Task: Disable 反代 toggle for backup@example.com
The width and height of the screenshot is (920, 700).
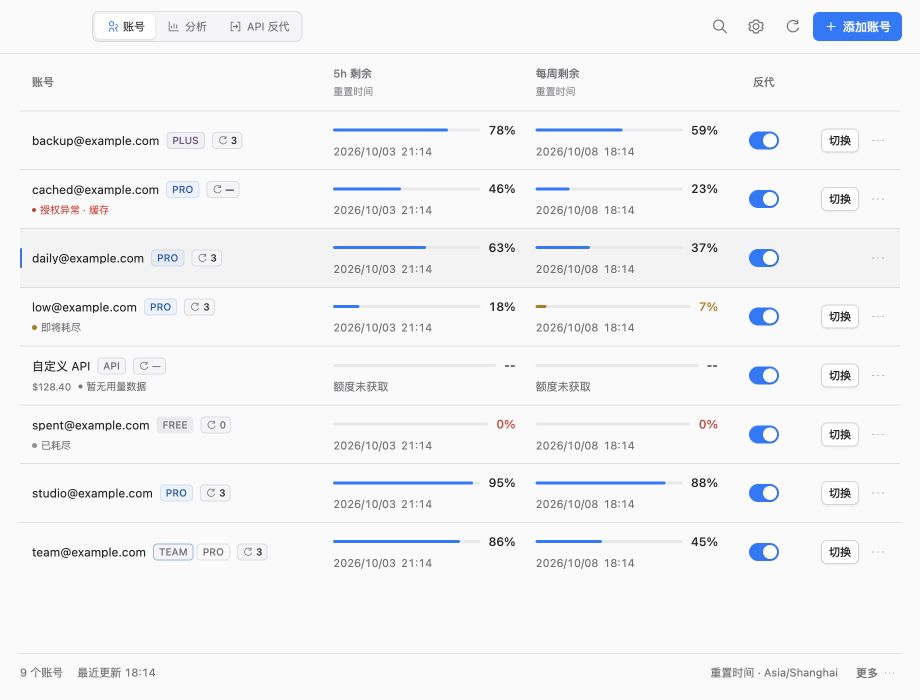Action: (763, 140)
